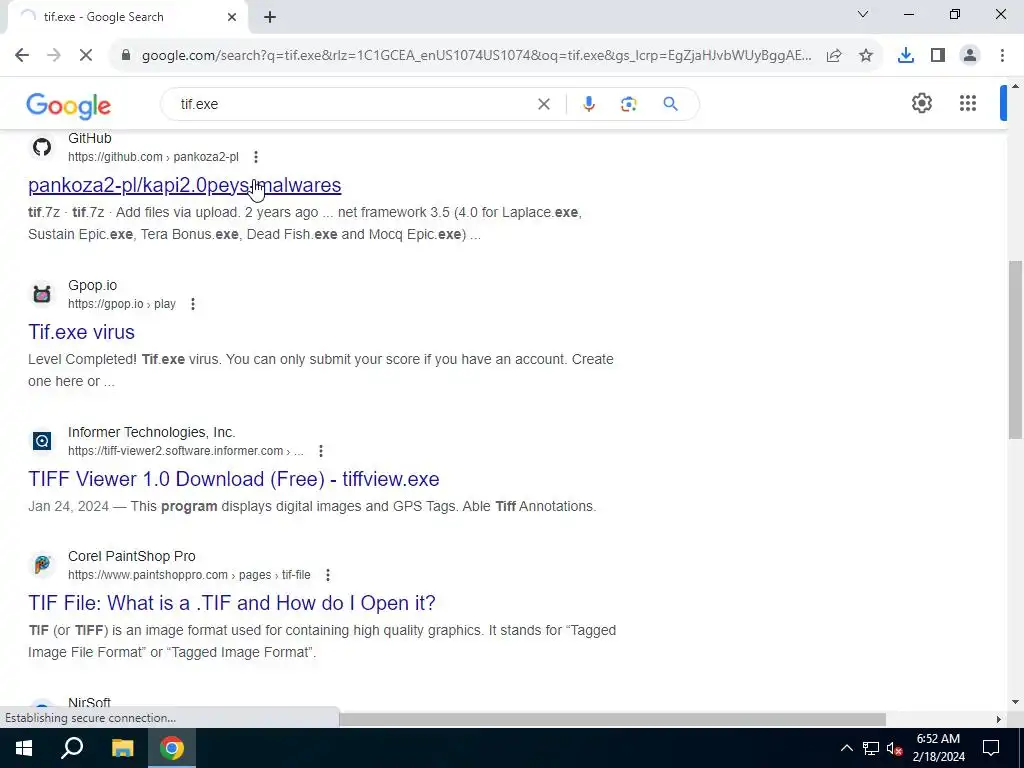1024x768 pixels.
Task: Open the Chrome downloads panel
Action: tap(906, 56)
